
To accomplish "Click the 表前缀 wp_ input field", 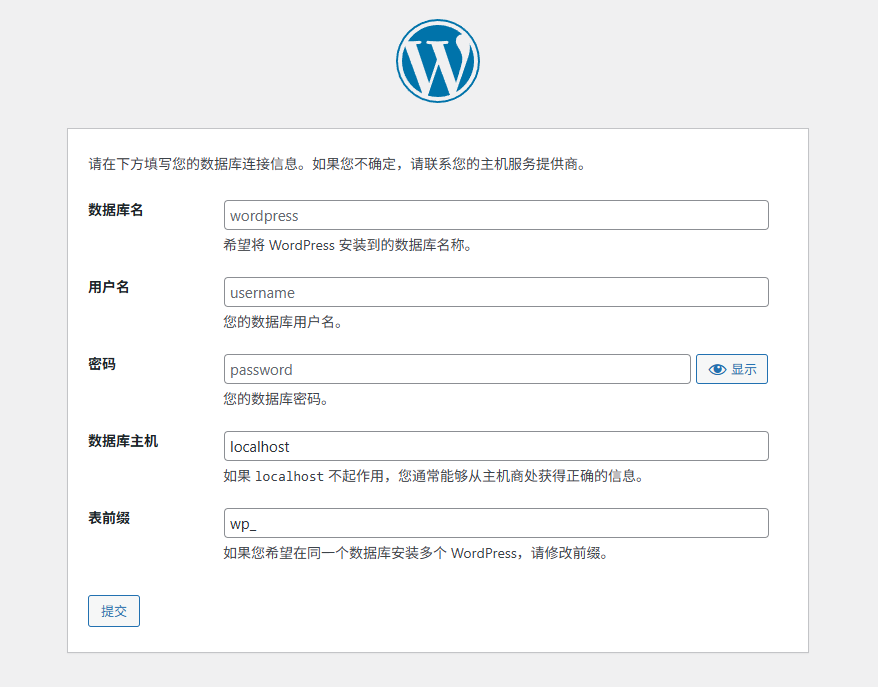I will click(496, 523).
